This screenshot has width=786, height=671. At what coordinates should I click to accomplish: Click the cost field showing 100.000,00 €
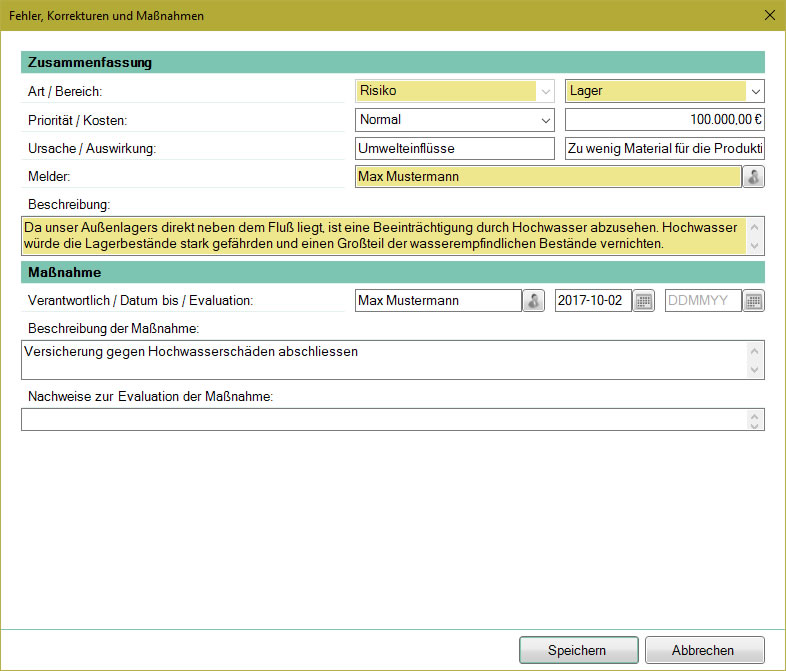[x=664, y=120]
